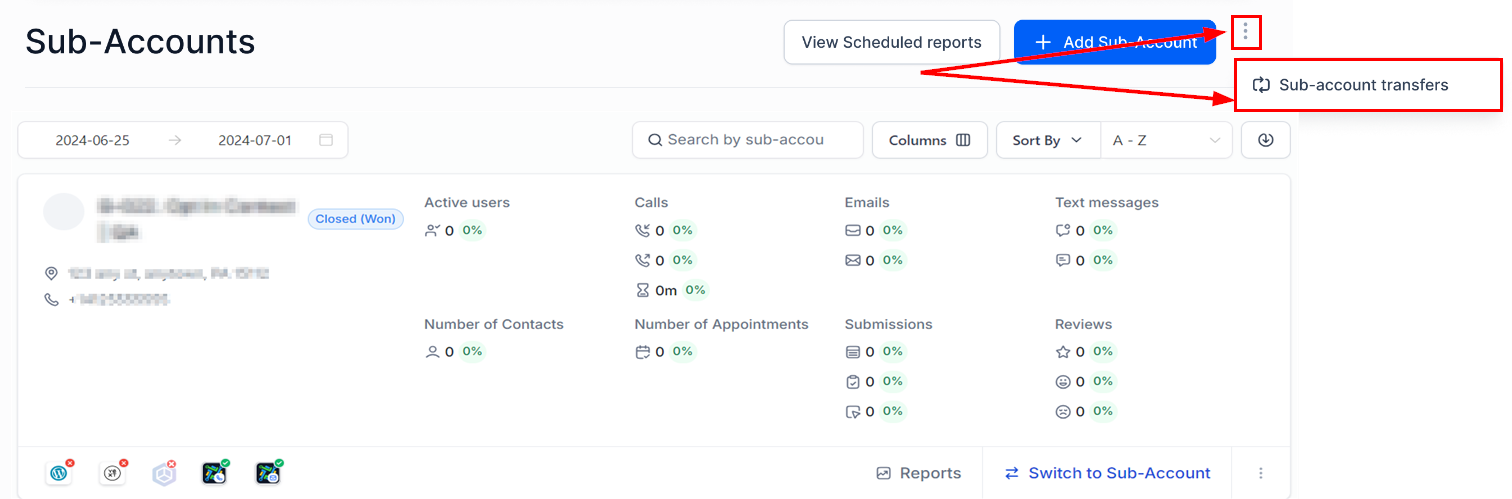Open the calendar icon in date range
Viewport: 1512px width, 499px height.
326,140
